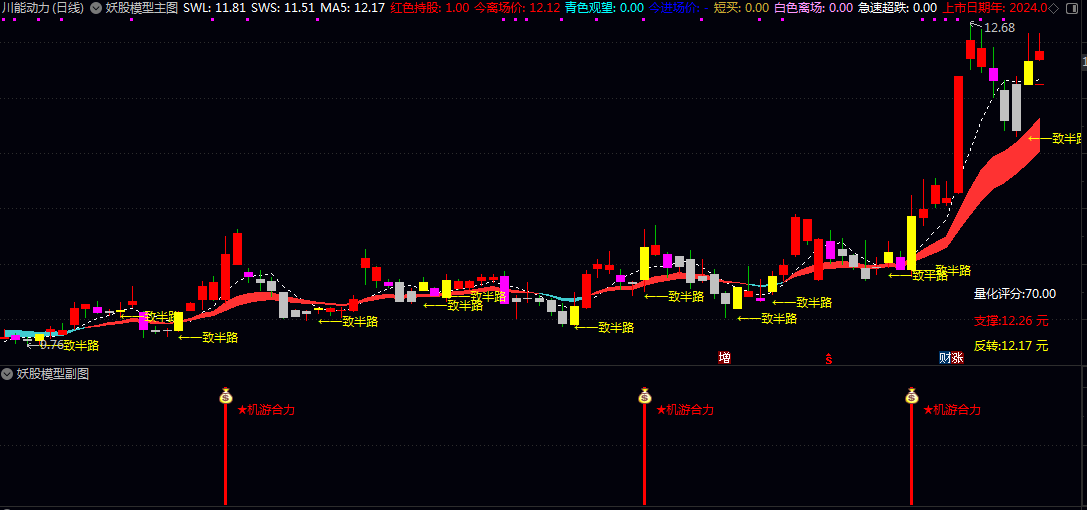Click the 反转:12.17 元 label

pos(1011,346)
